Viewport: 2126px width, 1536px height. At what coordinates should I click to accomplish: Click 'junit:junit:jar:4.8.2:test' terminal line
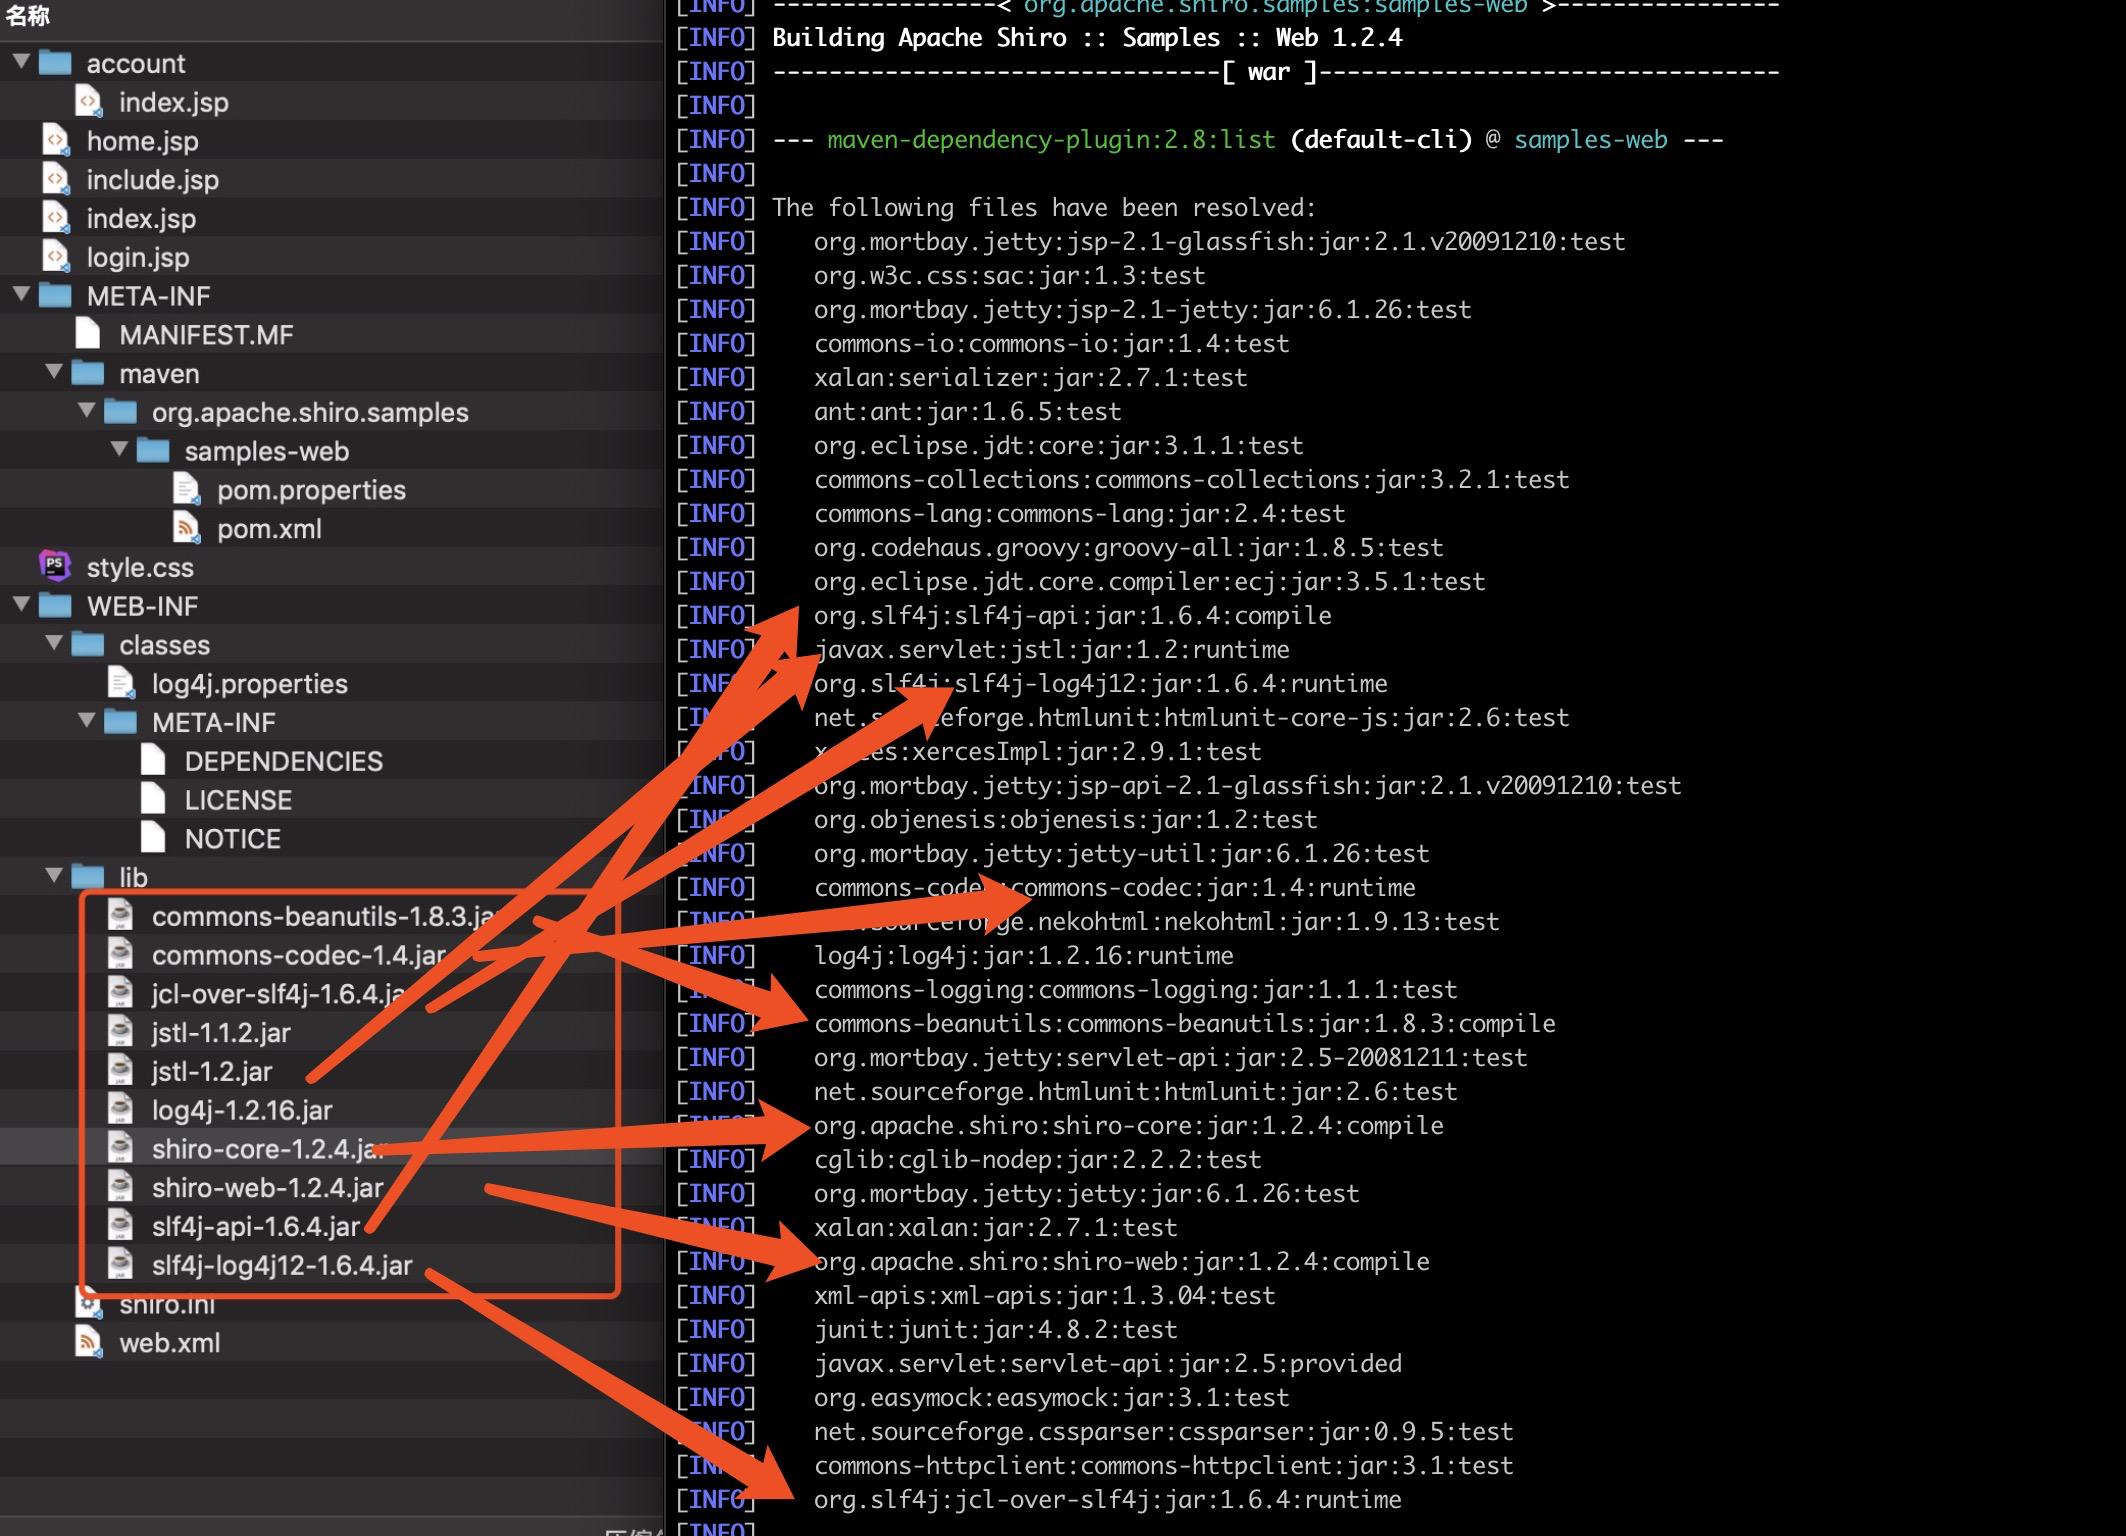[x=995, y=1330]
